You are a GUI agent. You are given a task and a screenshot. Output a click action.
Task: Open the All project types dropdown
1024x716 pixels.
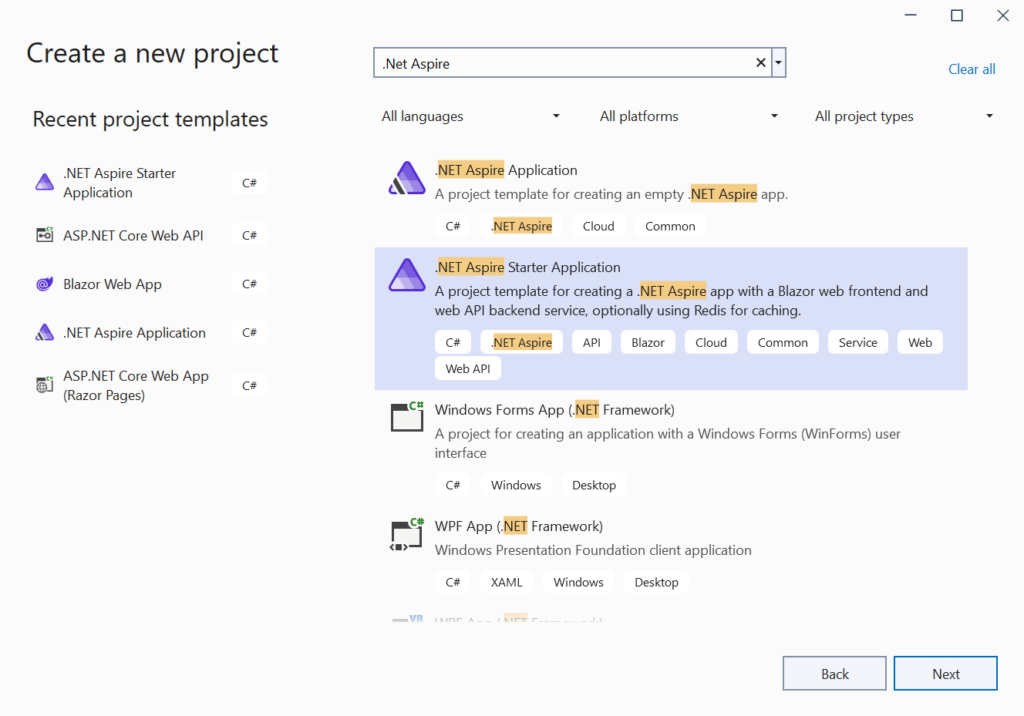(900, 116)
